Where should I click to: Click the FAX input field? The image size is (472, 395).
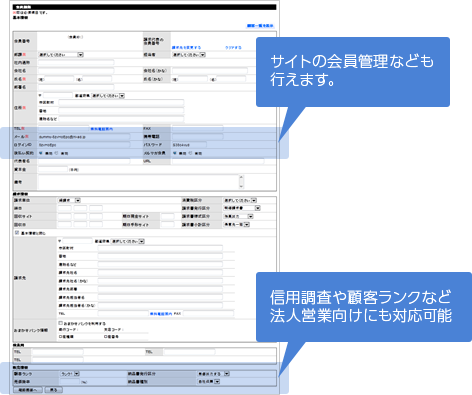[198, 128]
